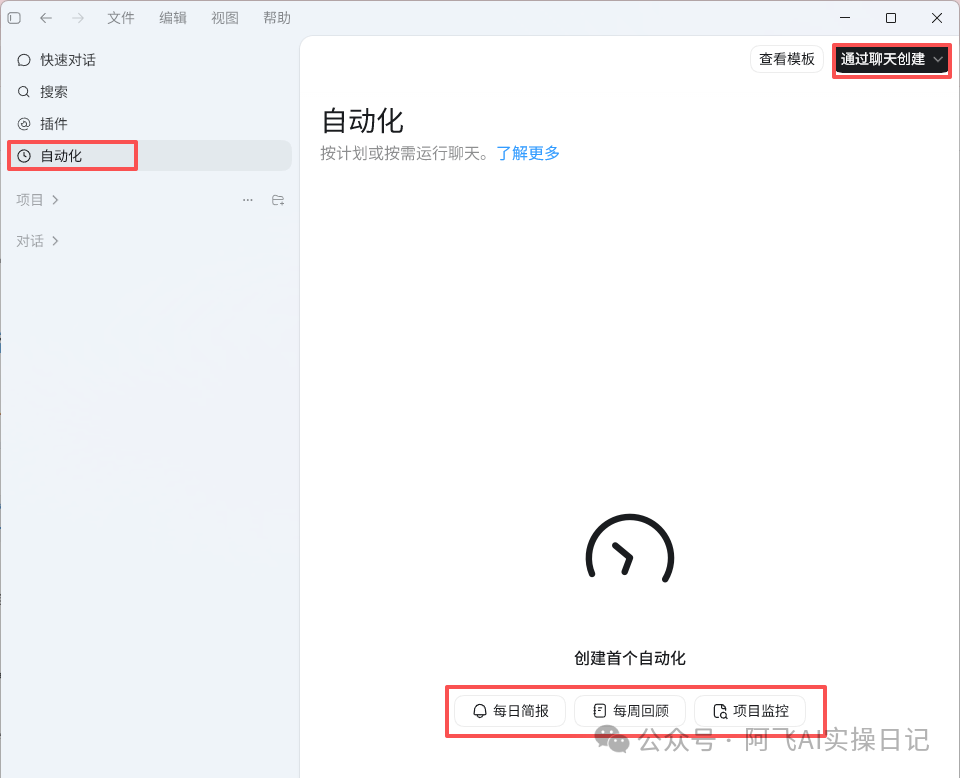Image resolution: width=960 pixels, height=778 pixels.
Task: Open the 视图 menu
Action: (x=225, y=18)
